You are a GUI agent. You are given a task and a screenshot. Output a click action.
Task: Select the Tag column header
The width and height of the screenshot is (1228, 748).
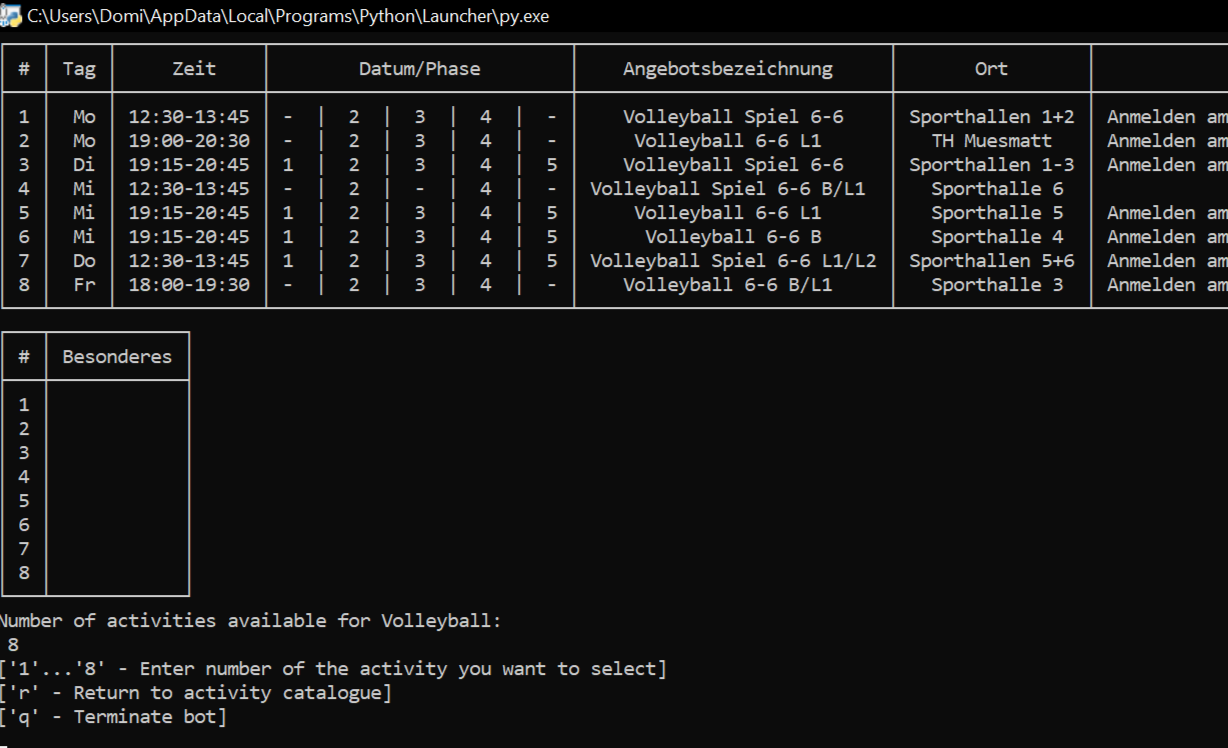coord(79,69)
